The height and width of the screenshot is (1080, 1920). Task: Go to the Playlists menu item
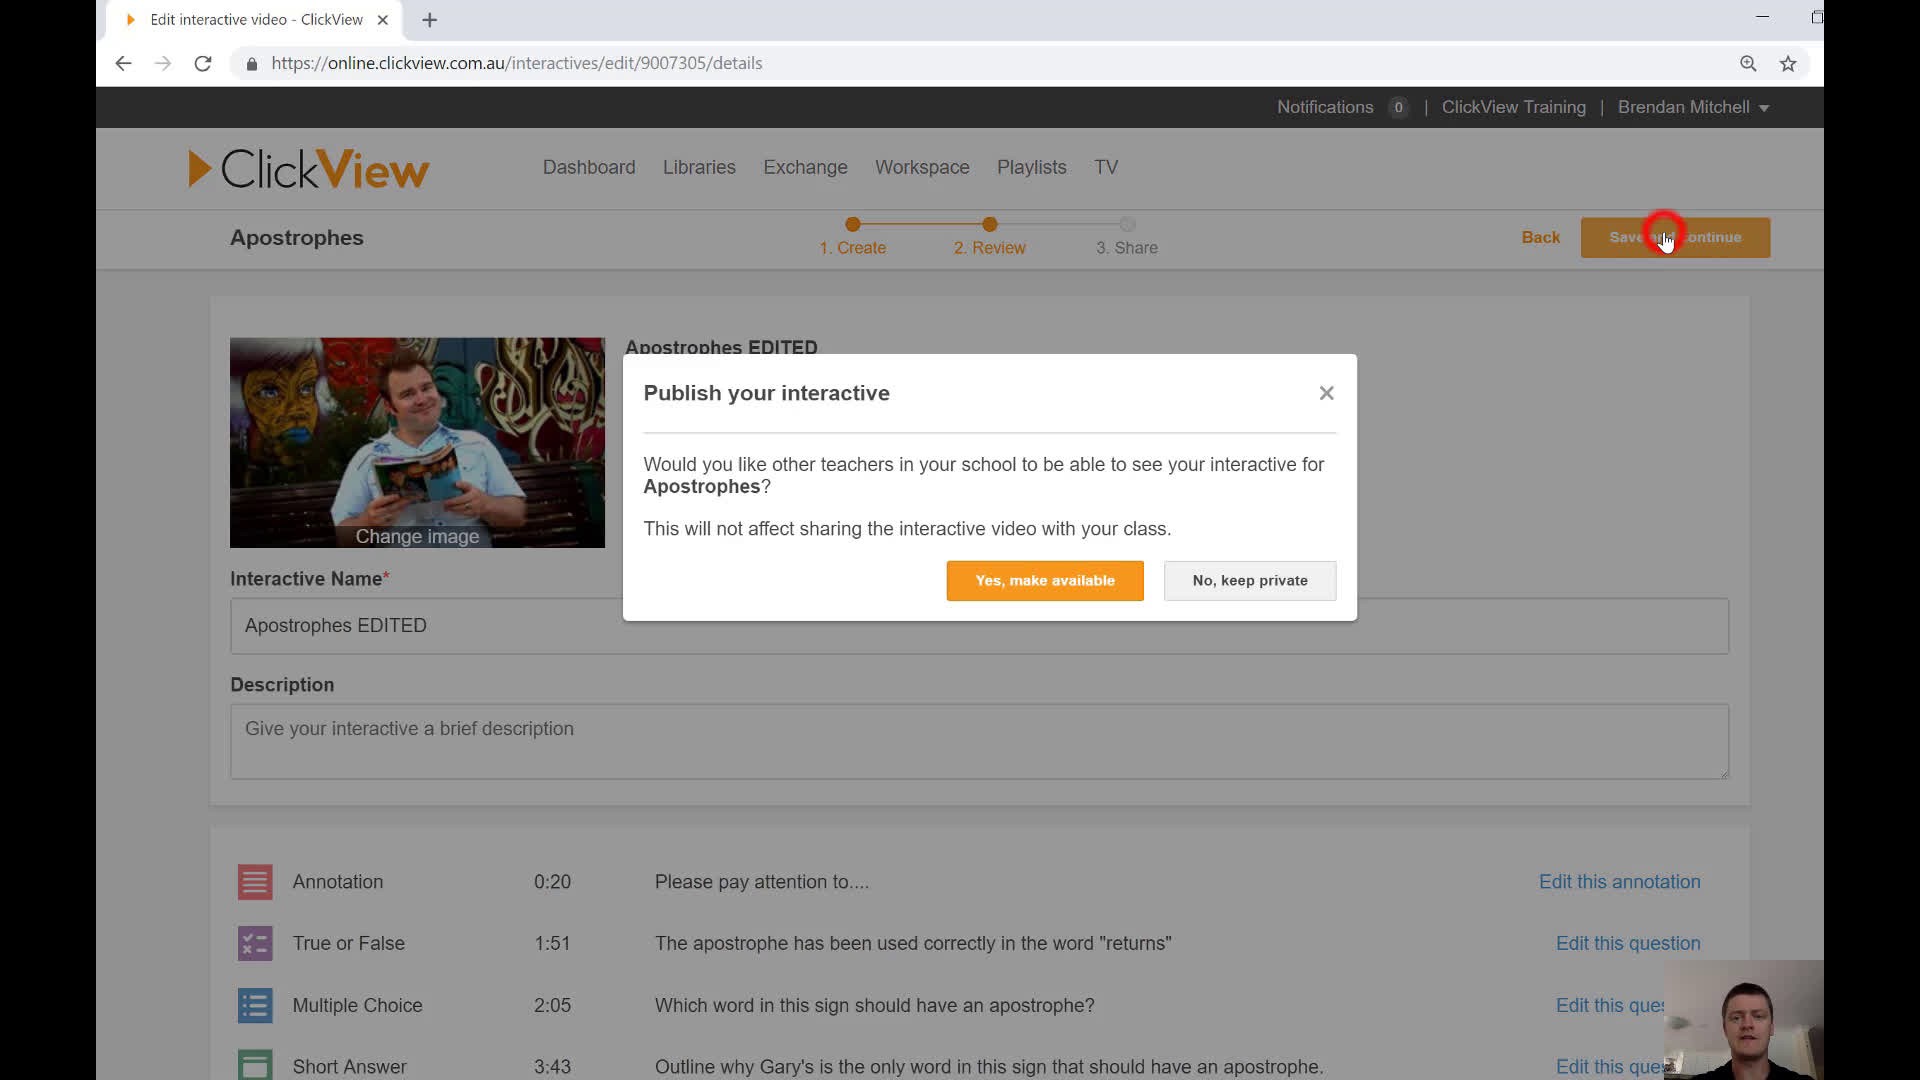[1031, 167]
